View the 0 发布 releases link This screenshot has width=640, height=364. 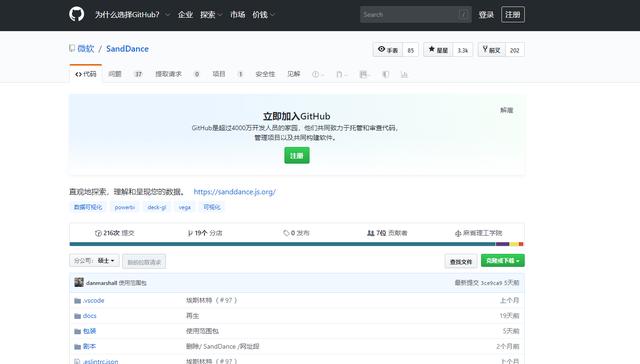296,233
